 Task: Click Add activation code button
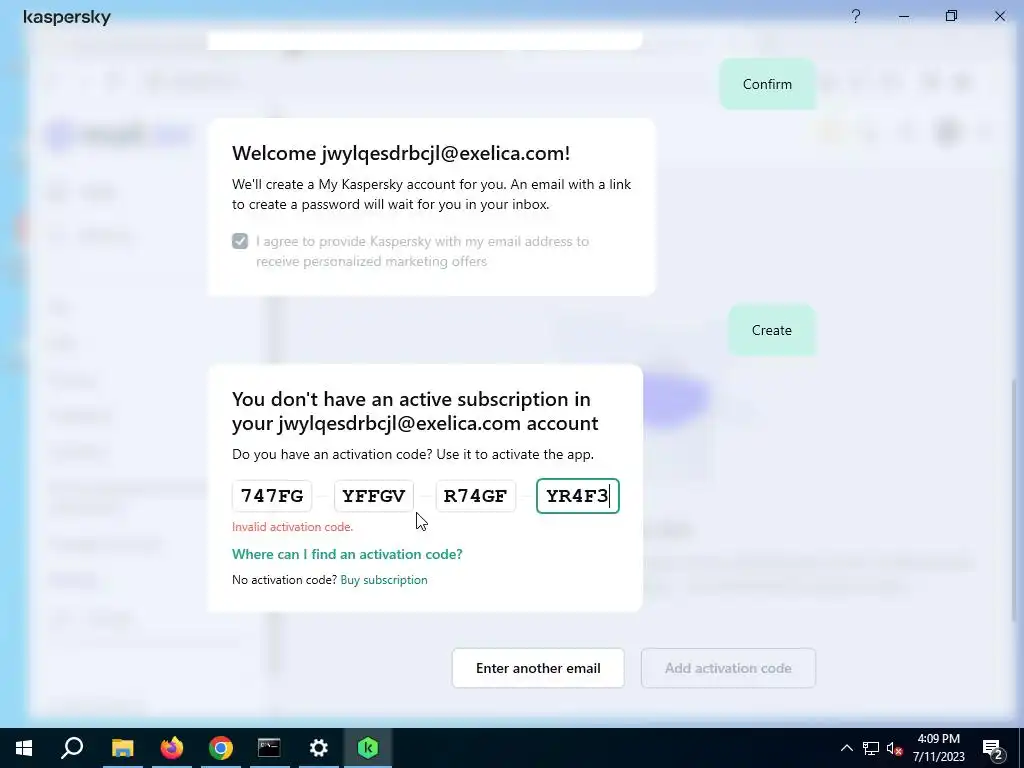coord(728,668)
